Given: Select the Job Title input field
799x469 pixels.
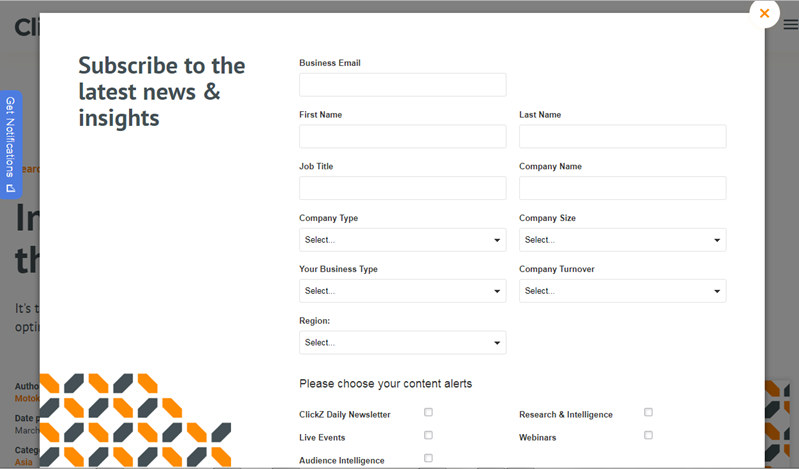Looking at the screenshot, I should [402, 188].
